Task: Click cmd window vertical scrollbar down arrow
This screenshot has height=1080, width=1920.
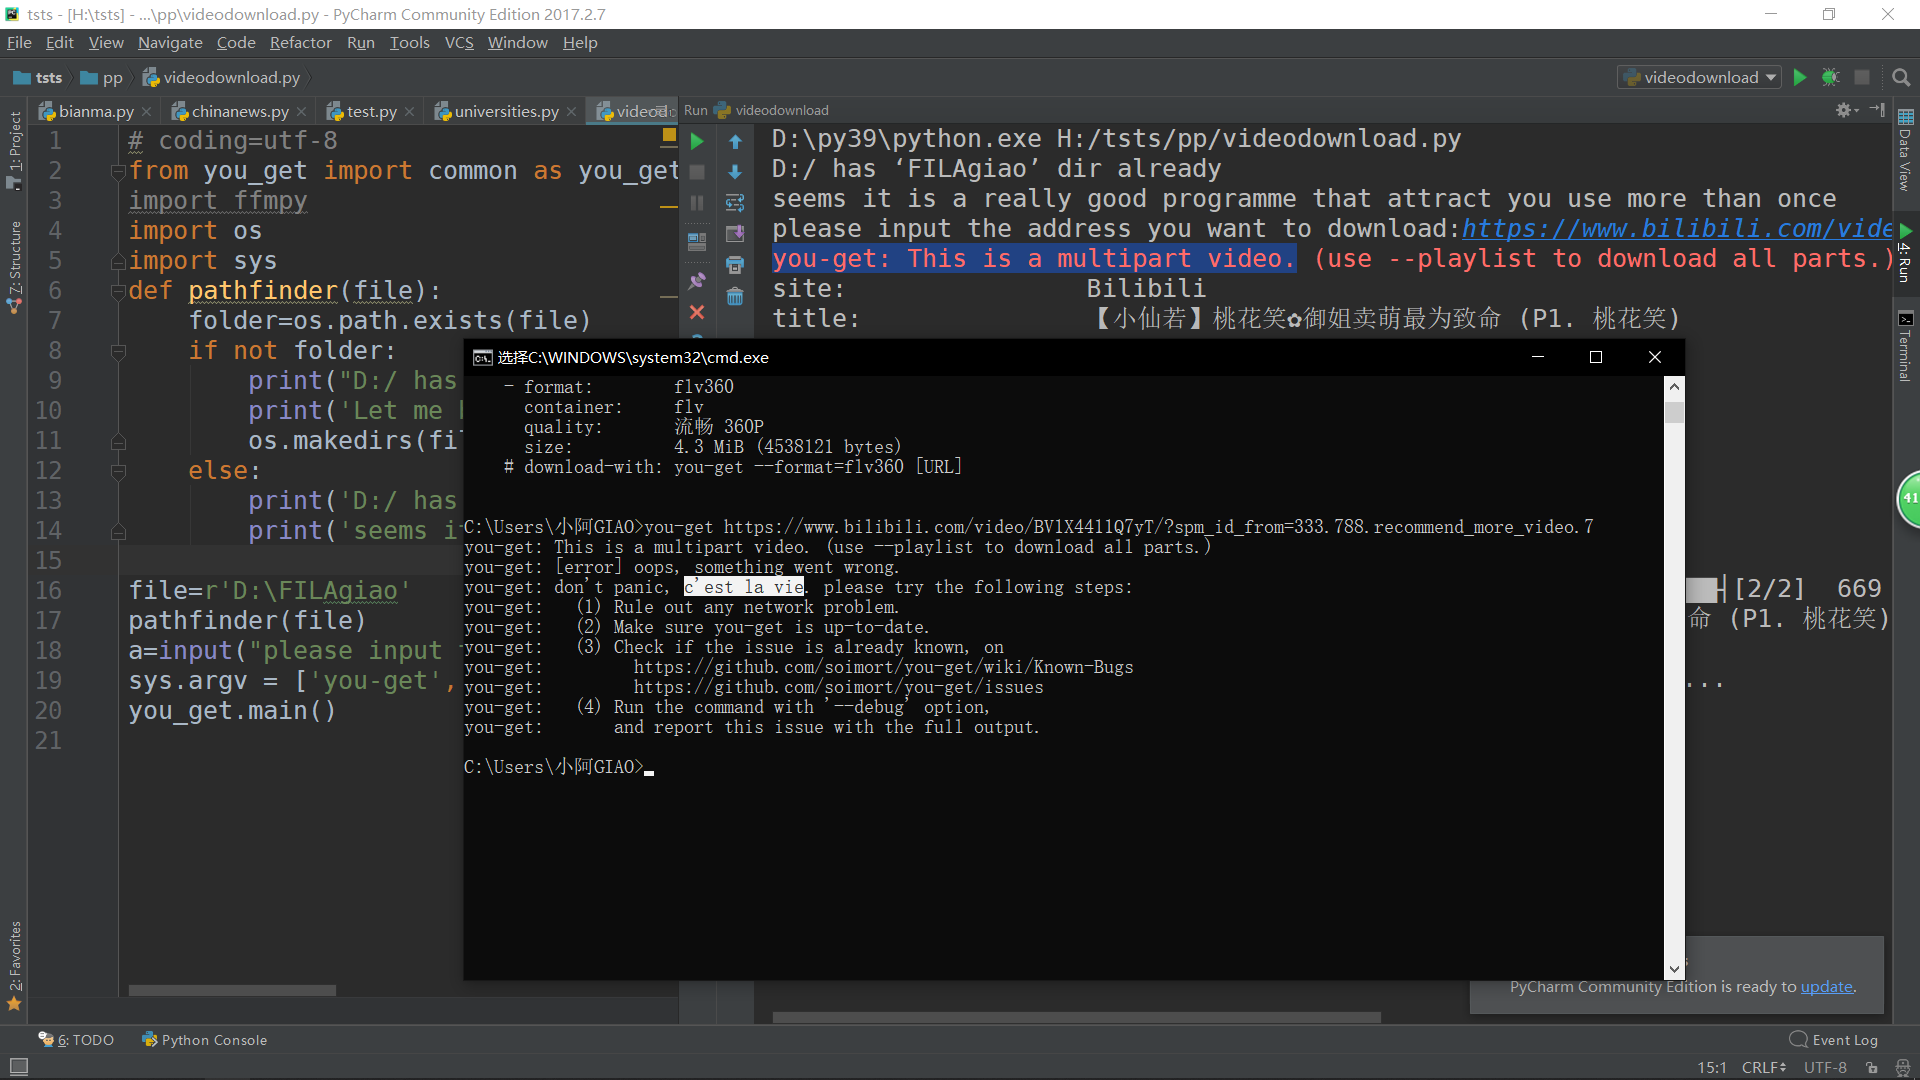Action: tap(1674, 968)
